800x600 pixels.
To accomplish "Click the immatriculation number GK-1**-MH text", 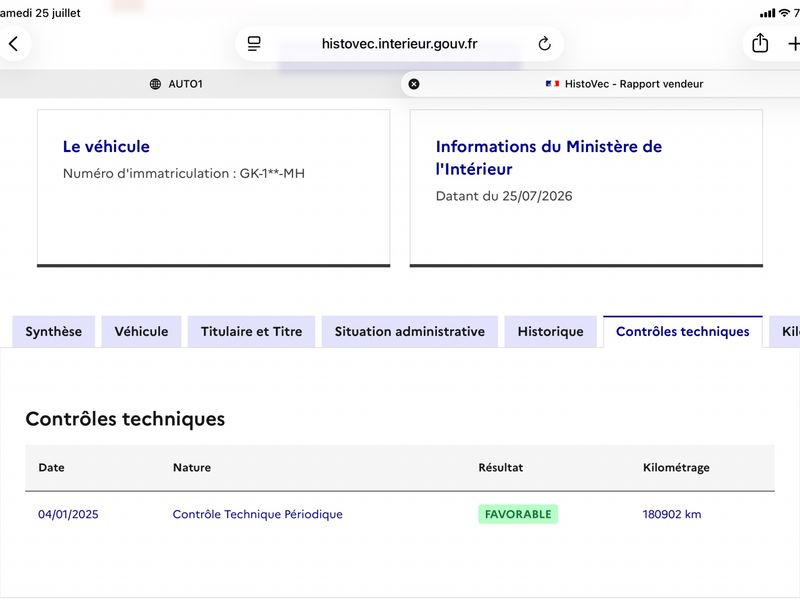I will [272, 173].
